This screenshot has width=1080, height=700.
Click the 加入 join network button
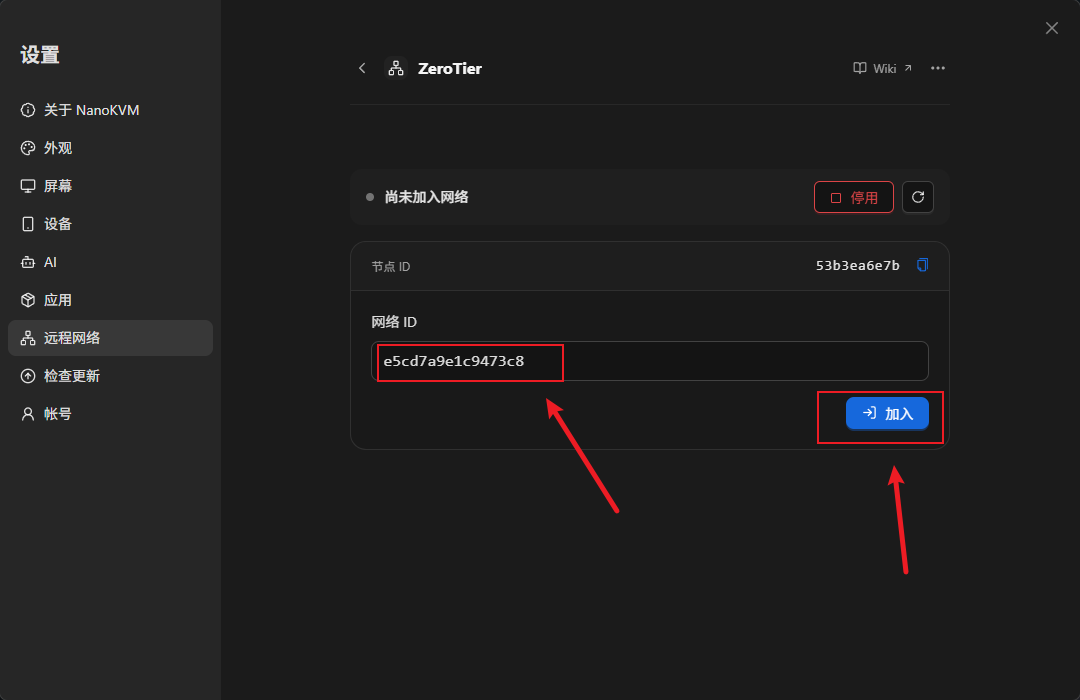887,413
